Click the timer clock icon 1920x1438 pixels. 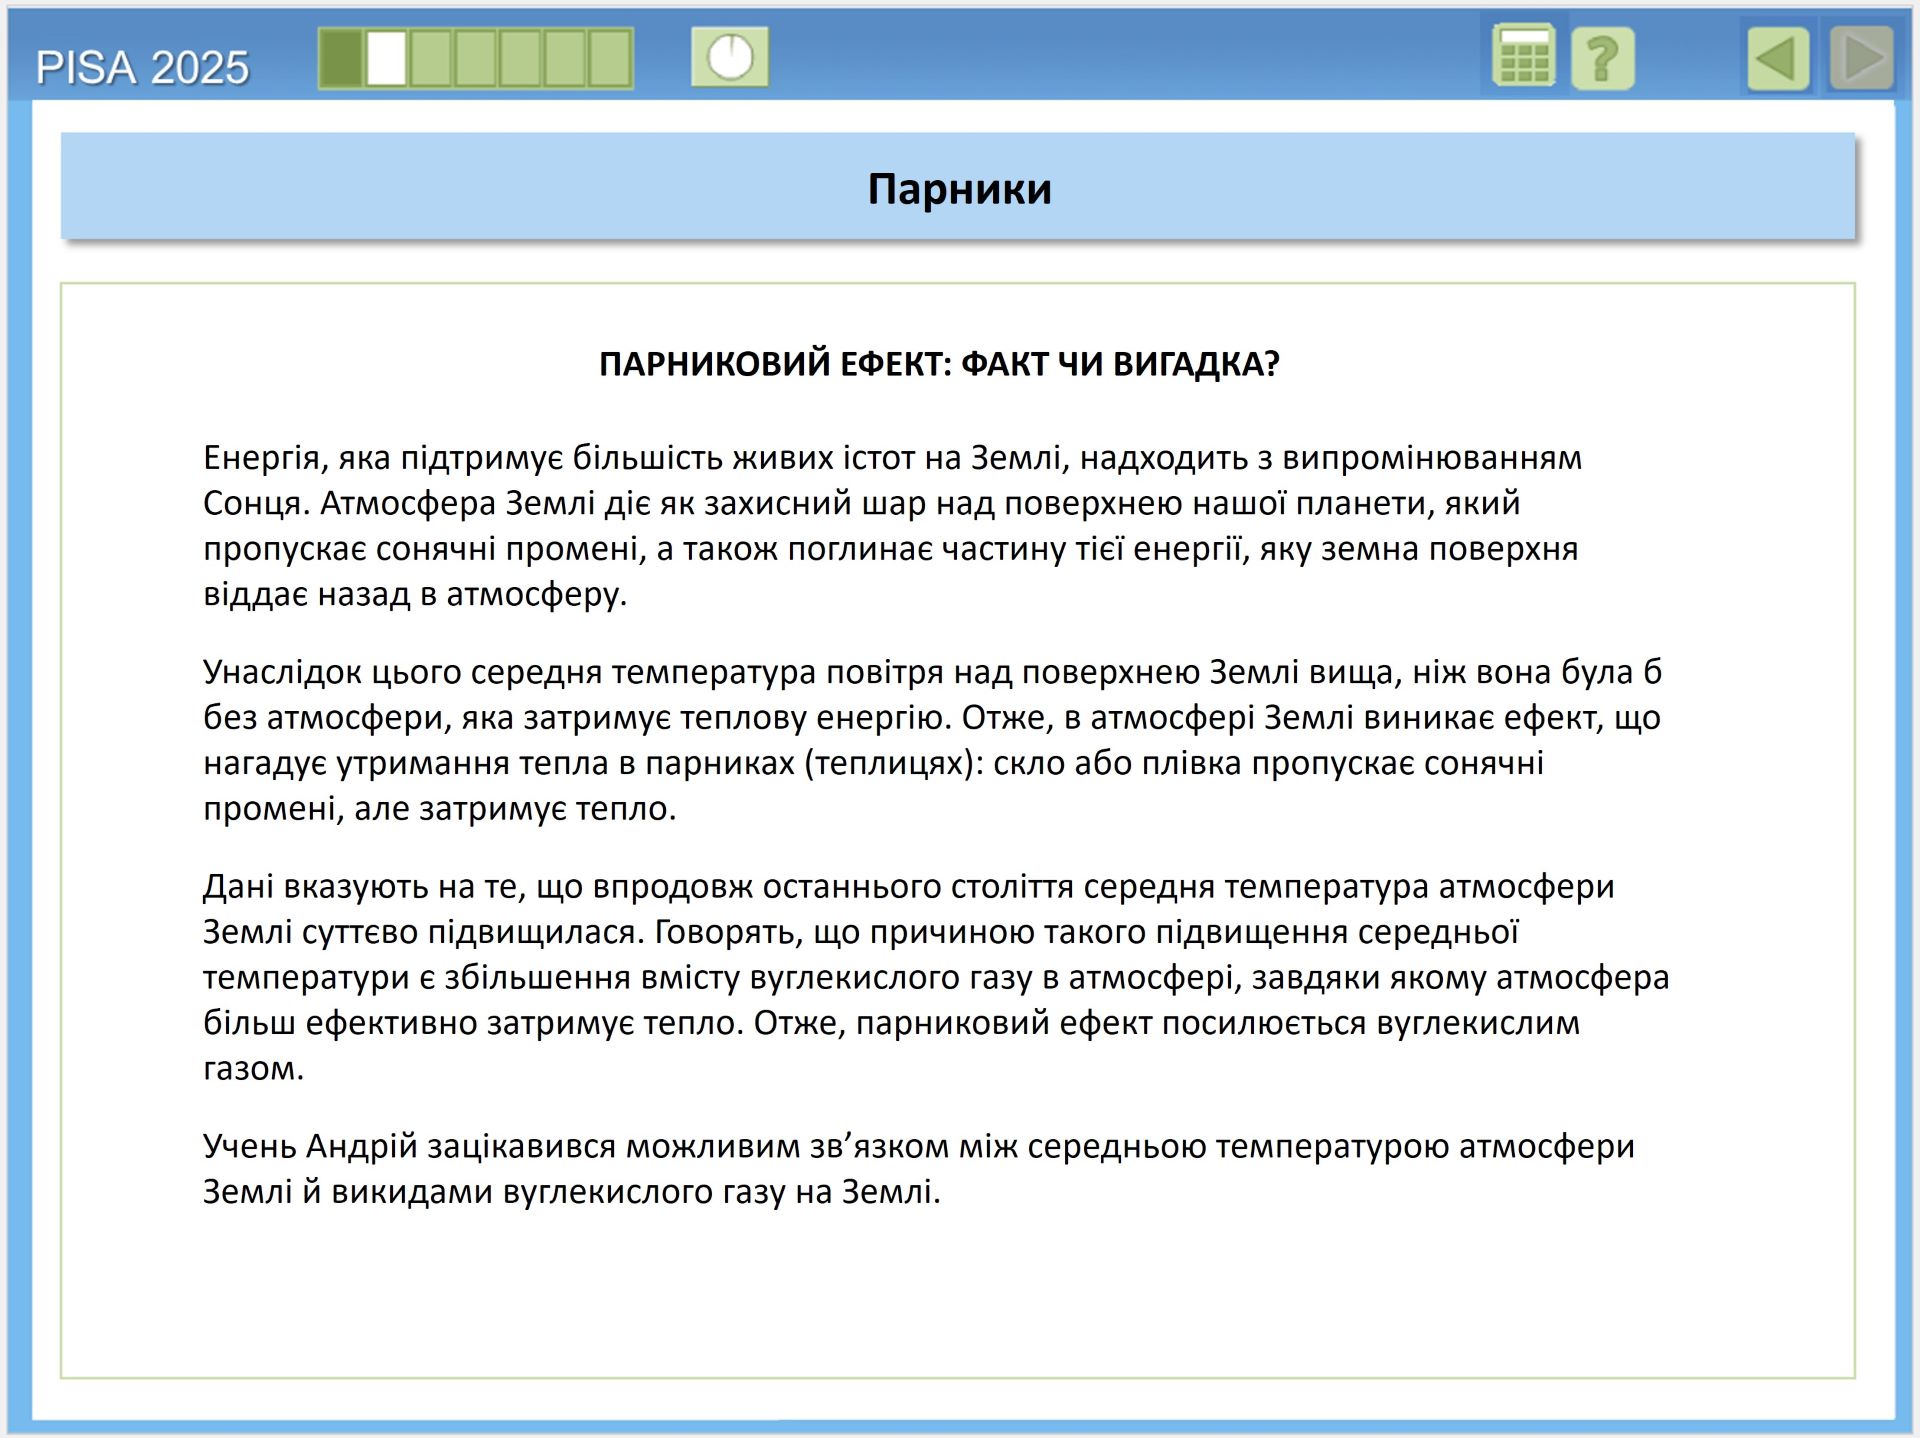click(x=730, y=57)
